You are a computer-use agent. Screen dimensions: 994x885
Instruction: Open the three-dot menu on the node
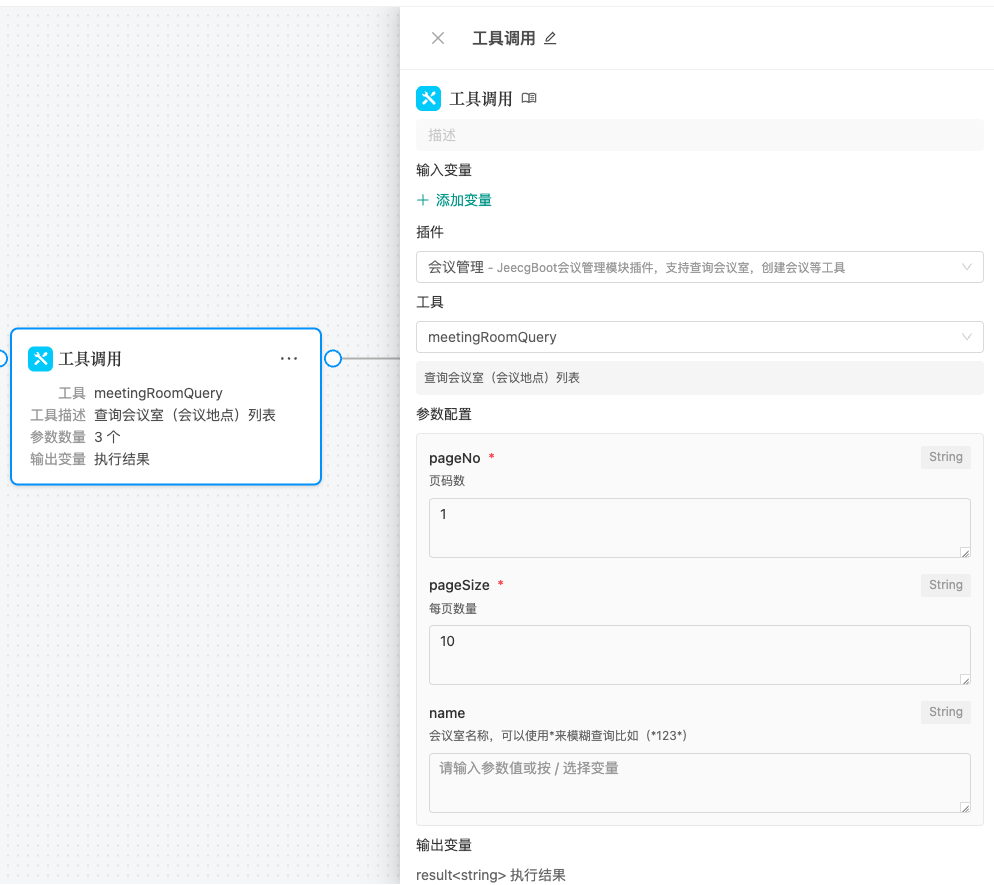[x=289, y=359]
